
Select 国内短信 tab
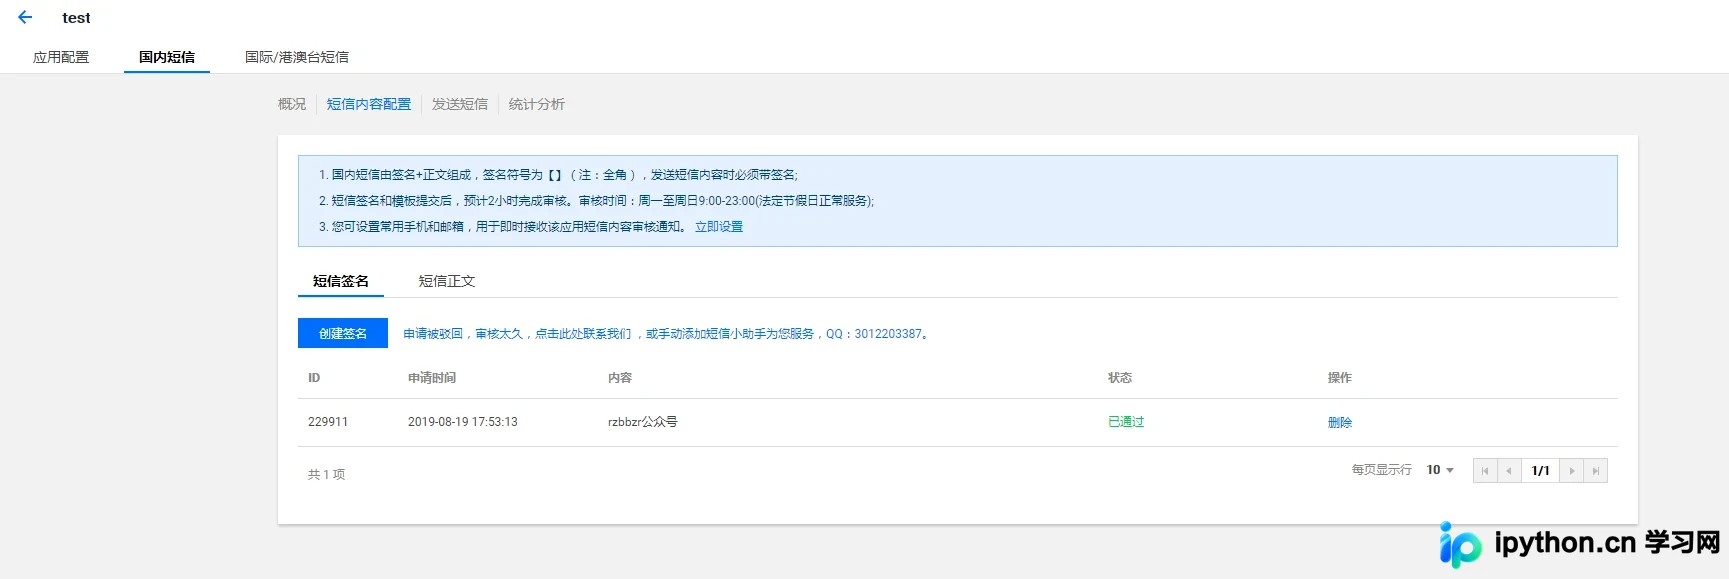point(167,57)
